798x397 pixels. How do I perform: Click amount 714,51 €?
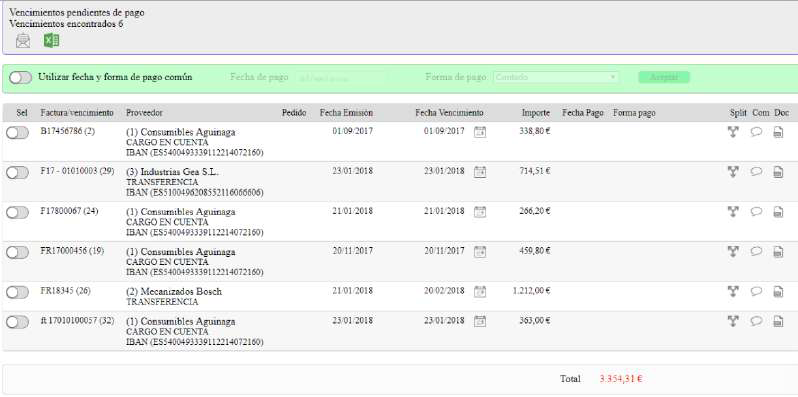pyautogui.click(x=535, y=171)
